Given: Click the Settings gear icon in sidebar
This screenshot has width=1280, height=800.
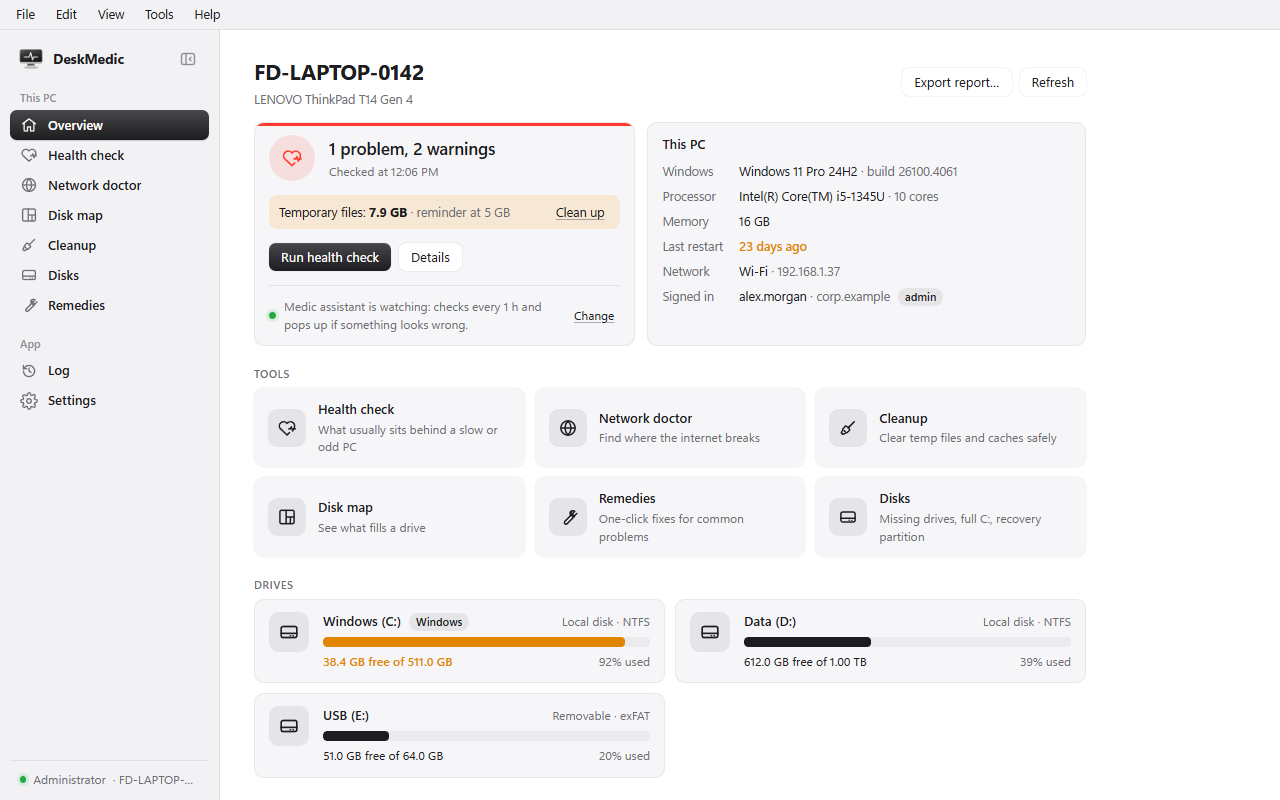Looking at the screenshot, I should click(29, 400).
